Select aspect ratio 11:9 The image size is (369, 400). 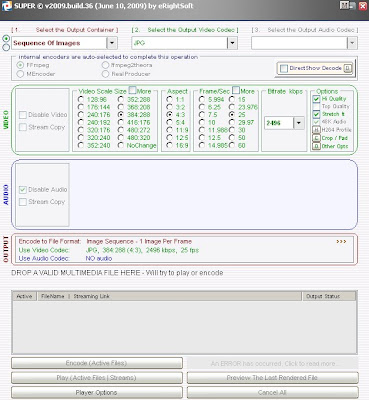[x=169, y=130]
